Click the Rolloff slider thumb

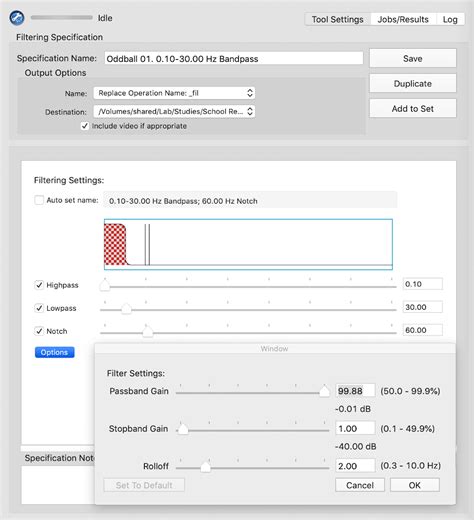[x=206, y=467]
